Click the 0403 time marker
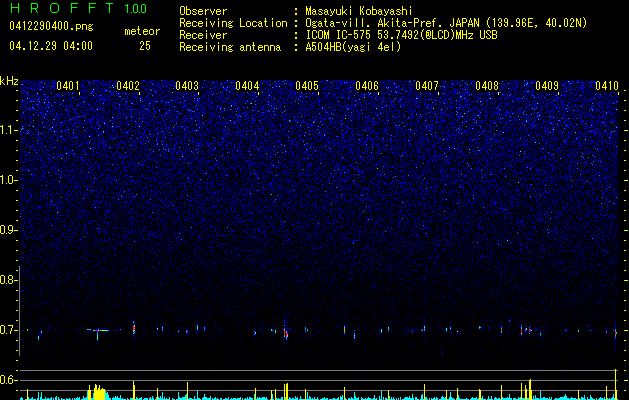 pos(187,85)
